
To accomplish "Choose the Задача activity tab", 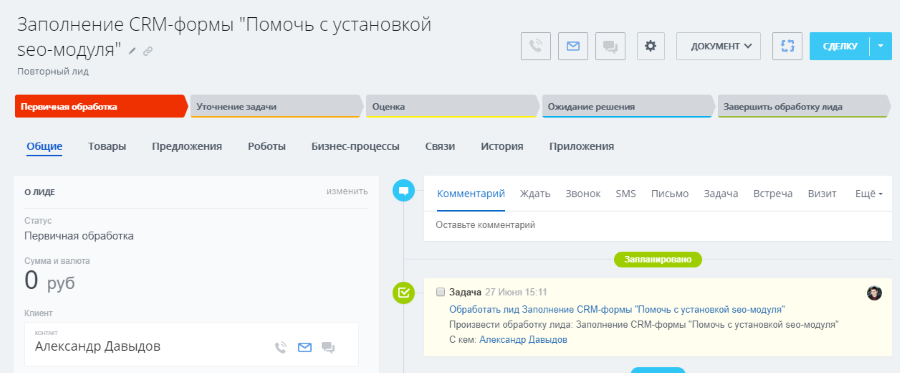I will 721,193.
